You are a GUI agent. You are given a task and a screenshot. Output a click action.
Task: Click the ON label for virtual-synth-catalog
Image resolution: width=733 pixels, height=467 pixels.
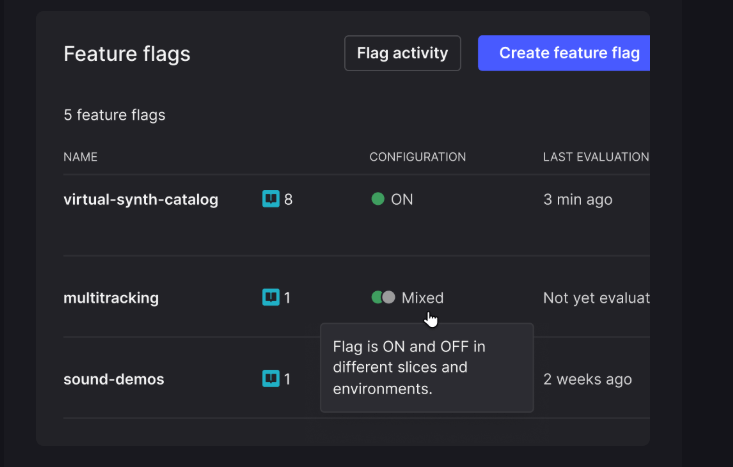402,199
